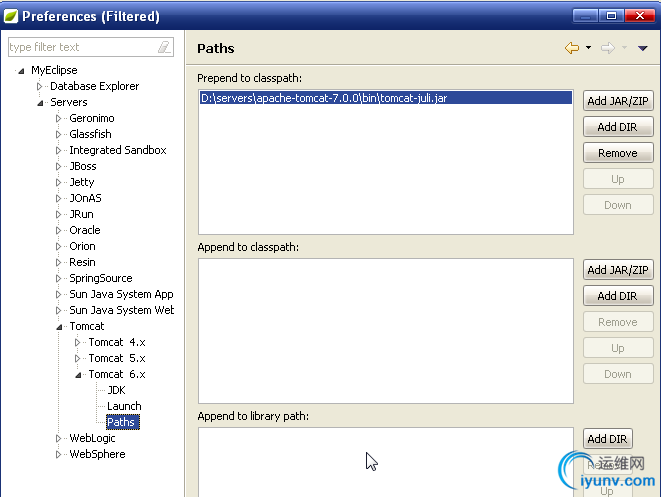This screenshot has height=497, width=661.
Task: Expand the Geronimo server node
Action: [x=58, y=118]
